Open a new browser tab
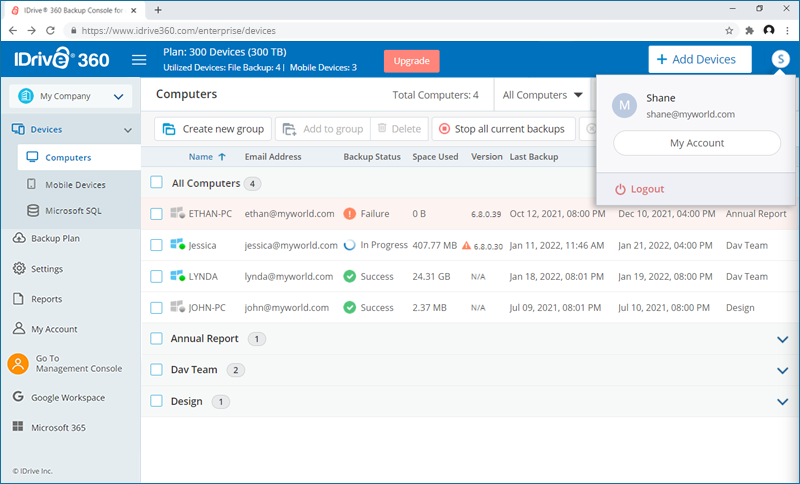 158,10
